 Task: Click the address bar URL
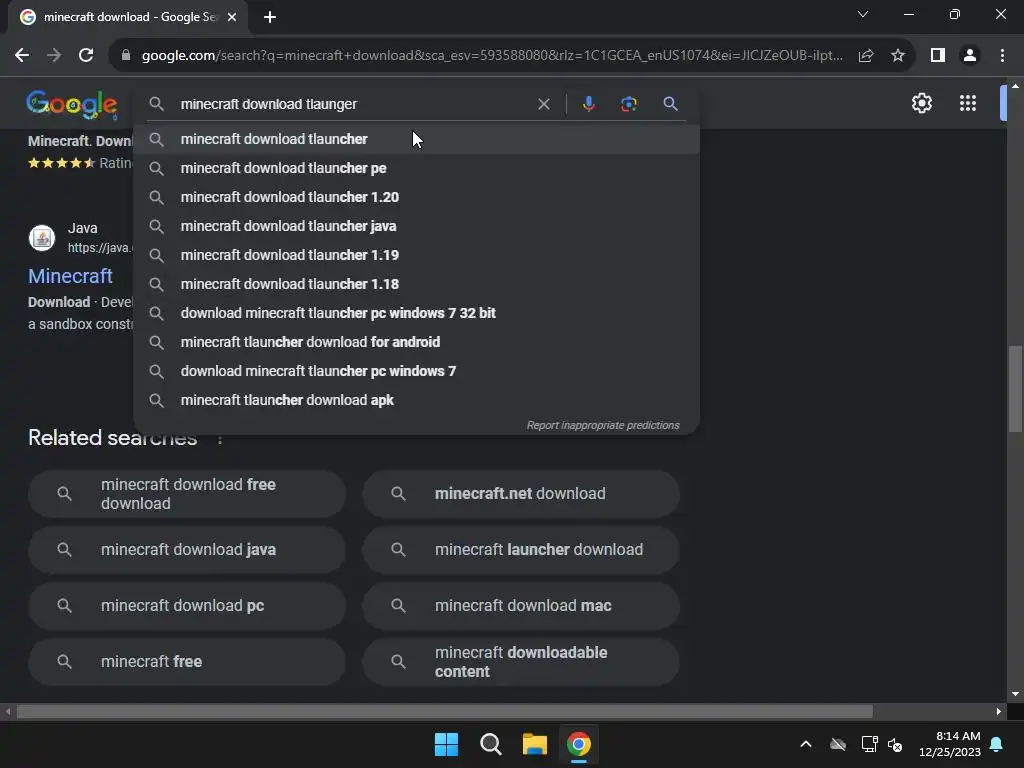(x=492, y=56)
